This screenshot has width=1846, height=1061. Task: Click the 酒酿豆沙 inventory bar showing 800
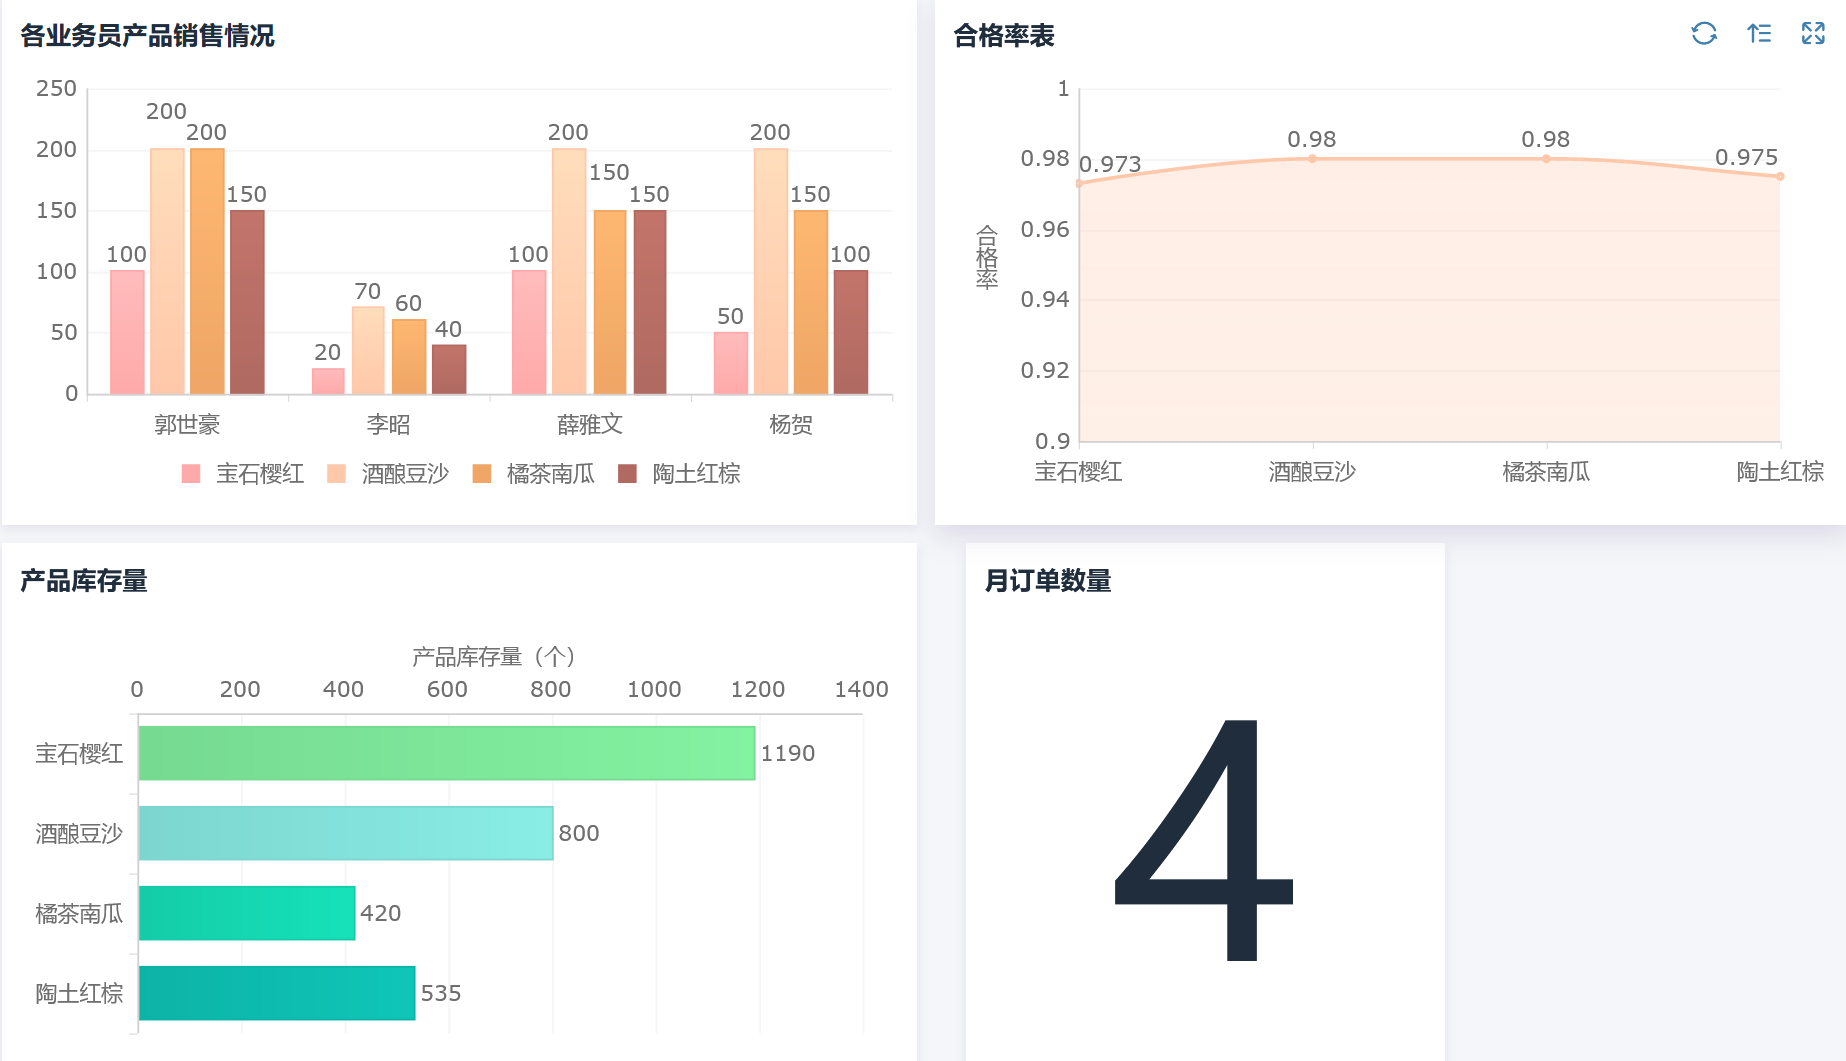[x=345, y=833]
